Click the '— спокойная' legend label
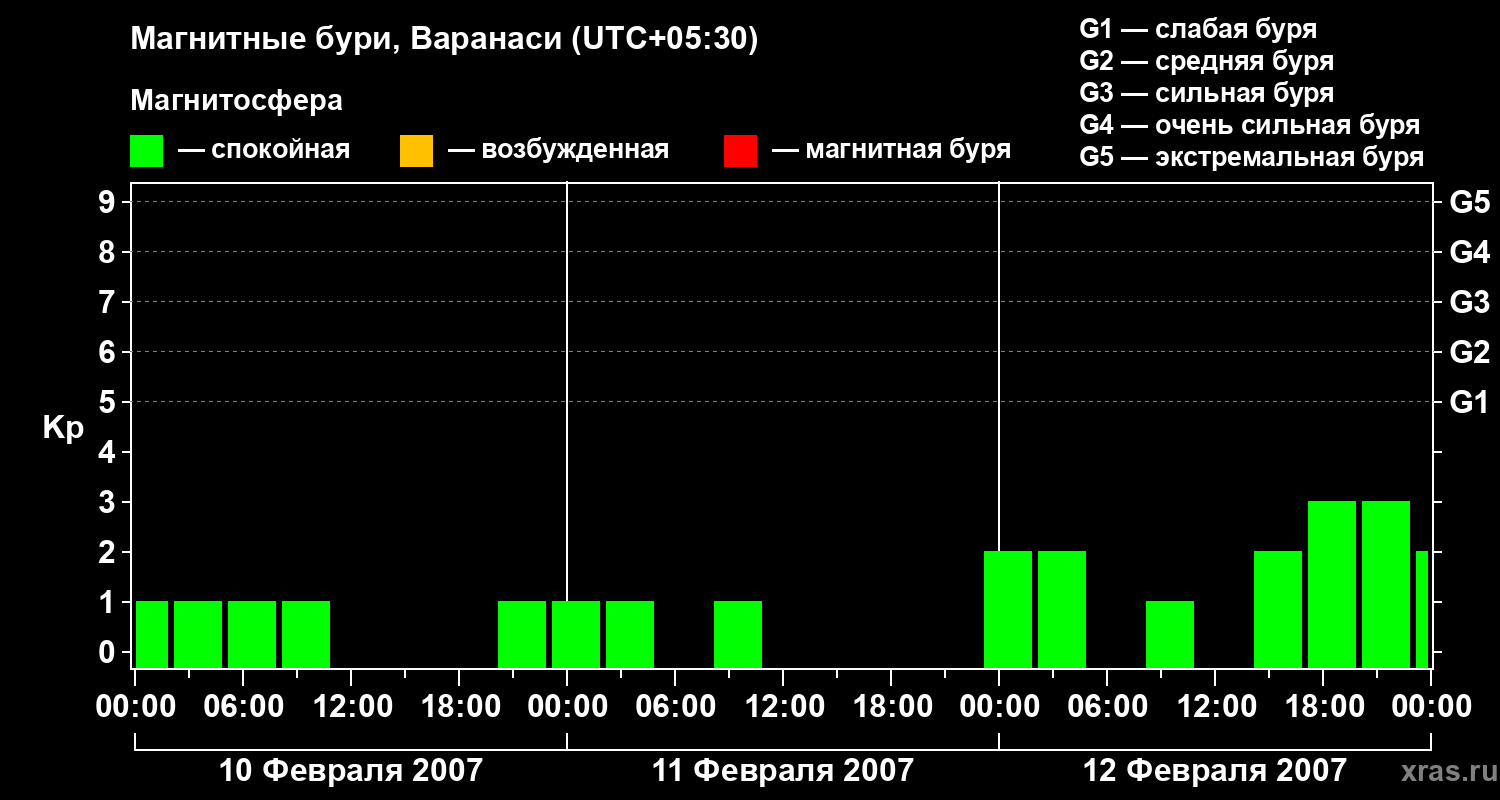This screenshot has width=1500, height=800. tap(264, 150)
